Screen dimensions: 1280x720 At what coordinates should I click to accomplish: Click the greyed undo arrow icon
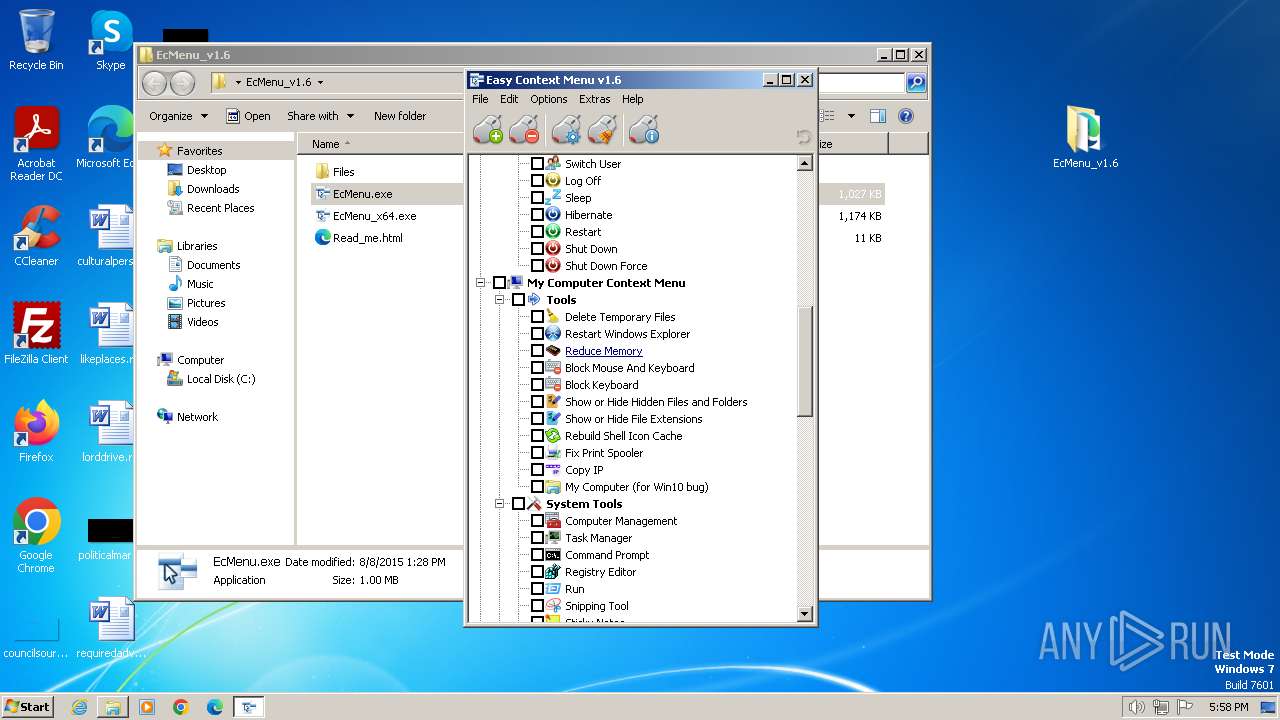(803, 137)
